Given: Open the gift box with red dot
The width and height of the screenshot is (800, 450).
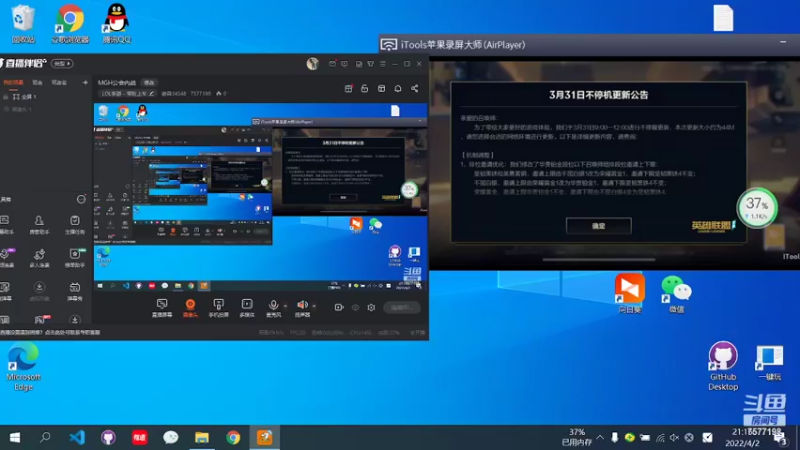Looking at the screenshot, I should (x=348, y=88).
